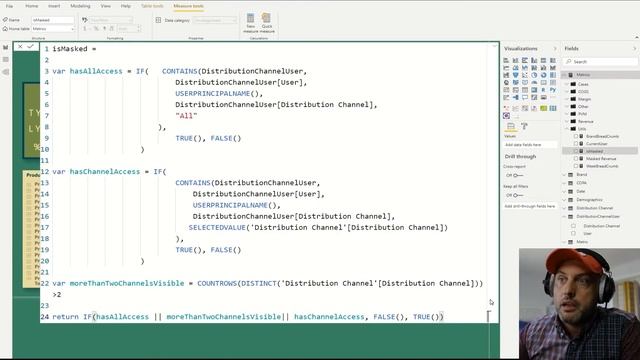Click the Add data fields here well
Image resolution: width=640 pixels, height=360 pixels.
530,145
